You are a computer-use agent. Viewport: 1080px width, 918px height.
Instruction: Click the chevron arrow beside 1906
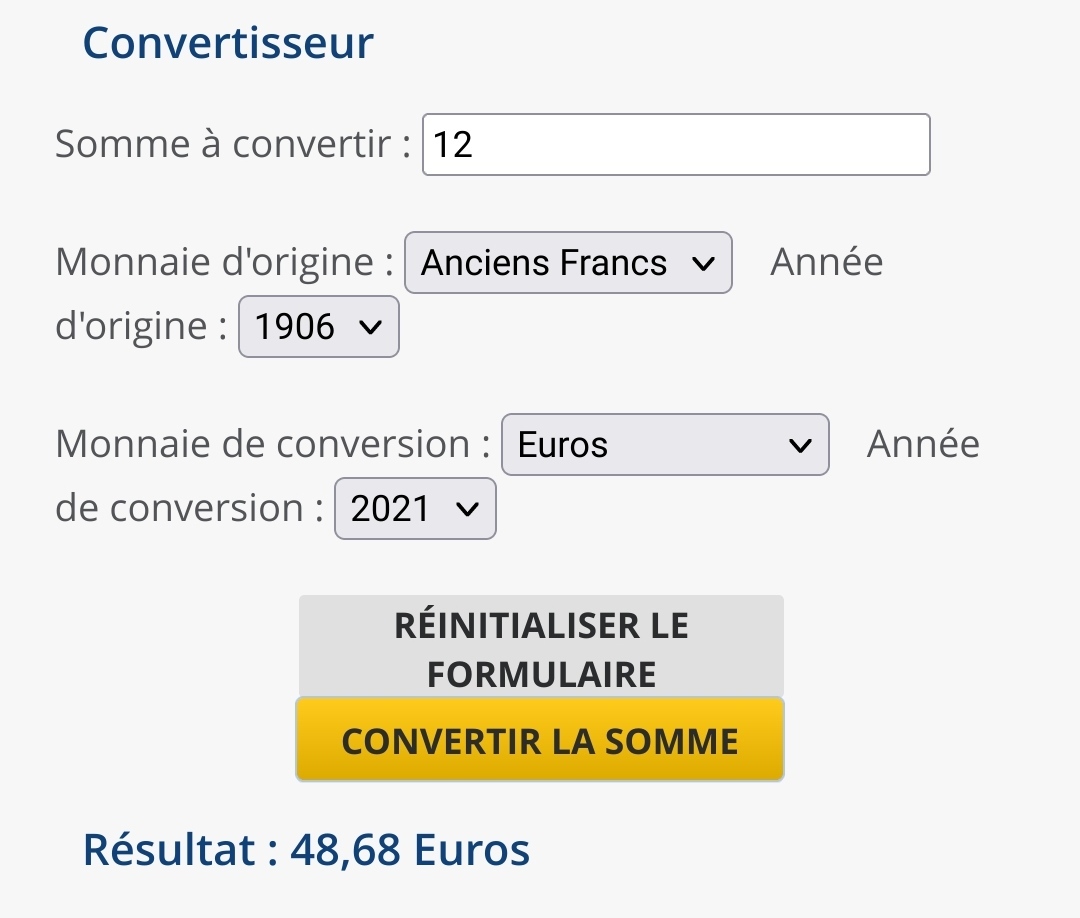pos(370,327)
